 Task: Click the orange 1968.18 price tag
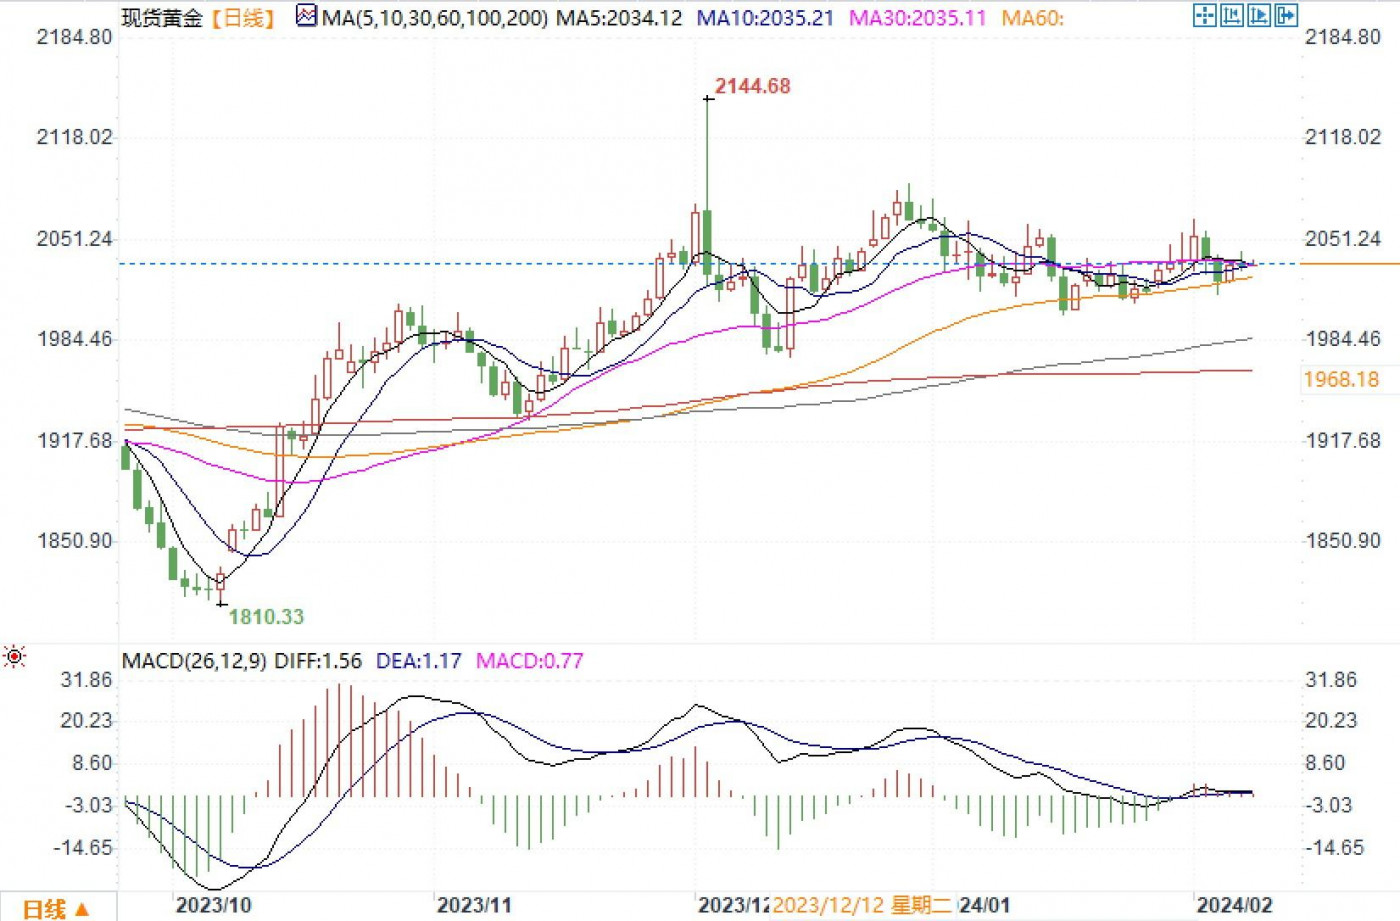point(1342,380)
